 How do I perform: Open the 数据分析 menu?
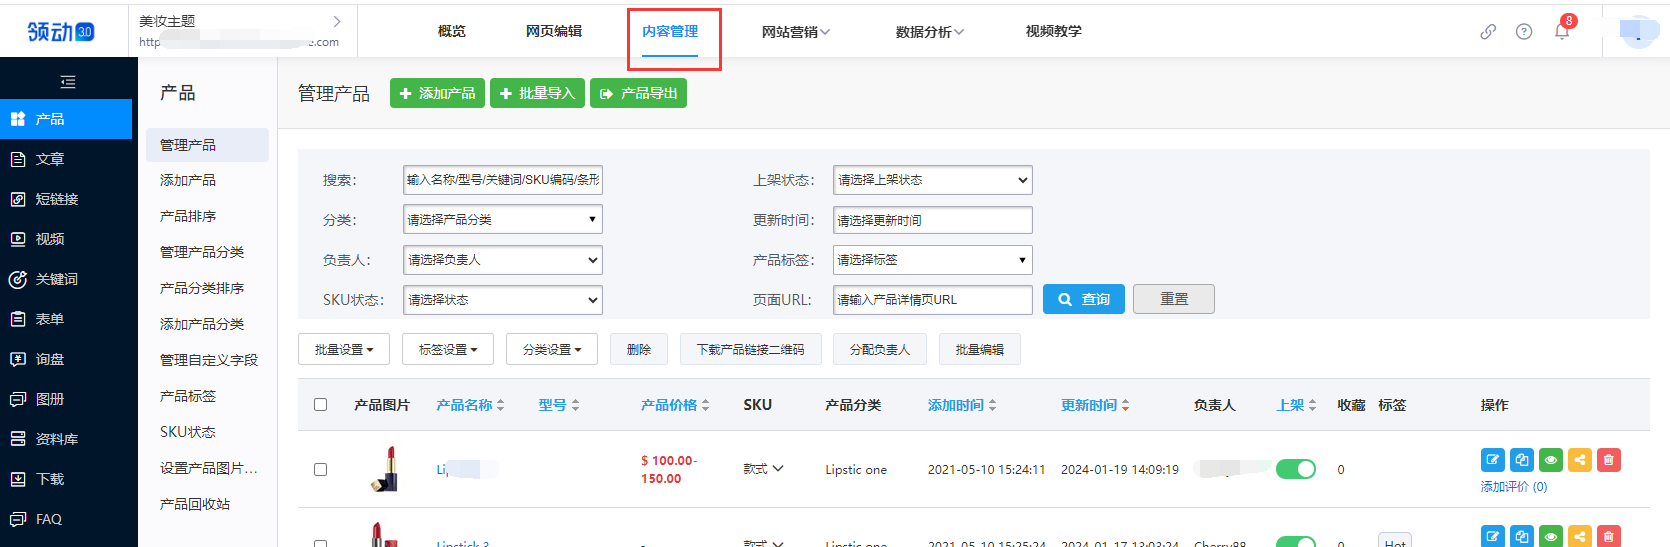tap(929, 32)
